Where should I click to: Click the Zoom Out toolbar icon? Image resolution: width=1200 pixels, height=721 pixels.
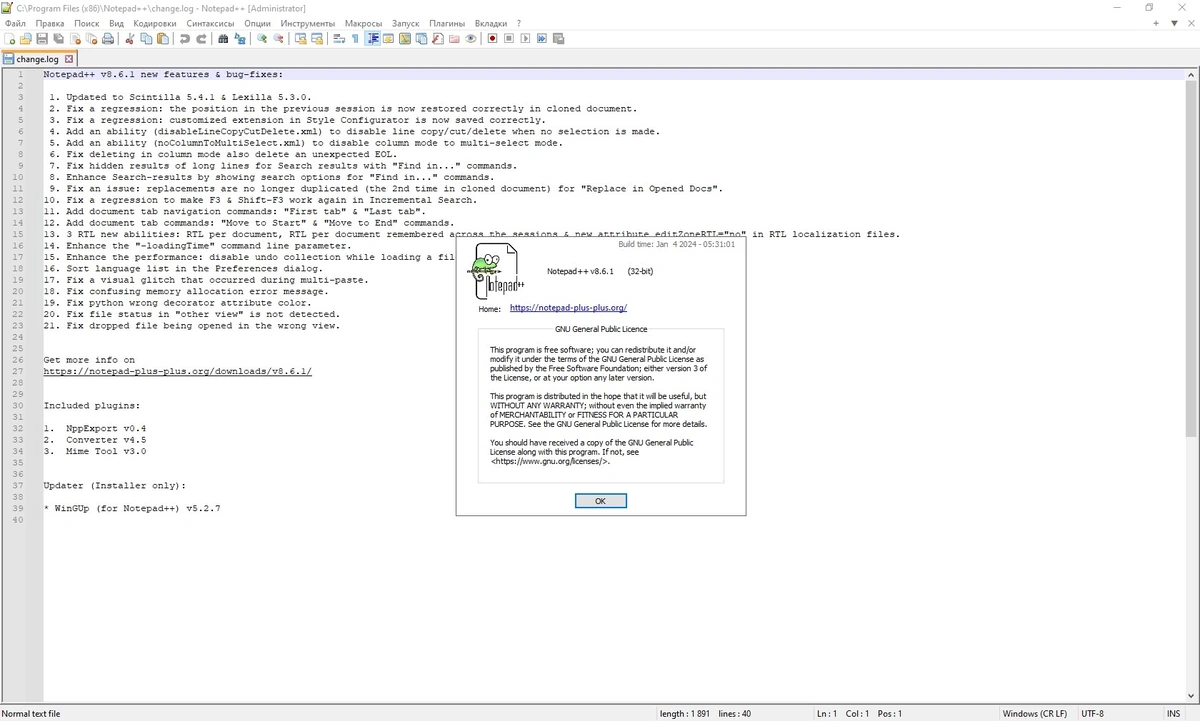coord(278,39)
